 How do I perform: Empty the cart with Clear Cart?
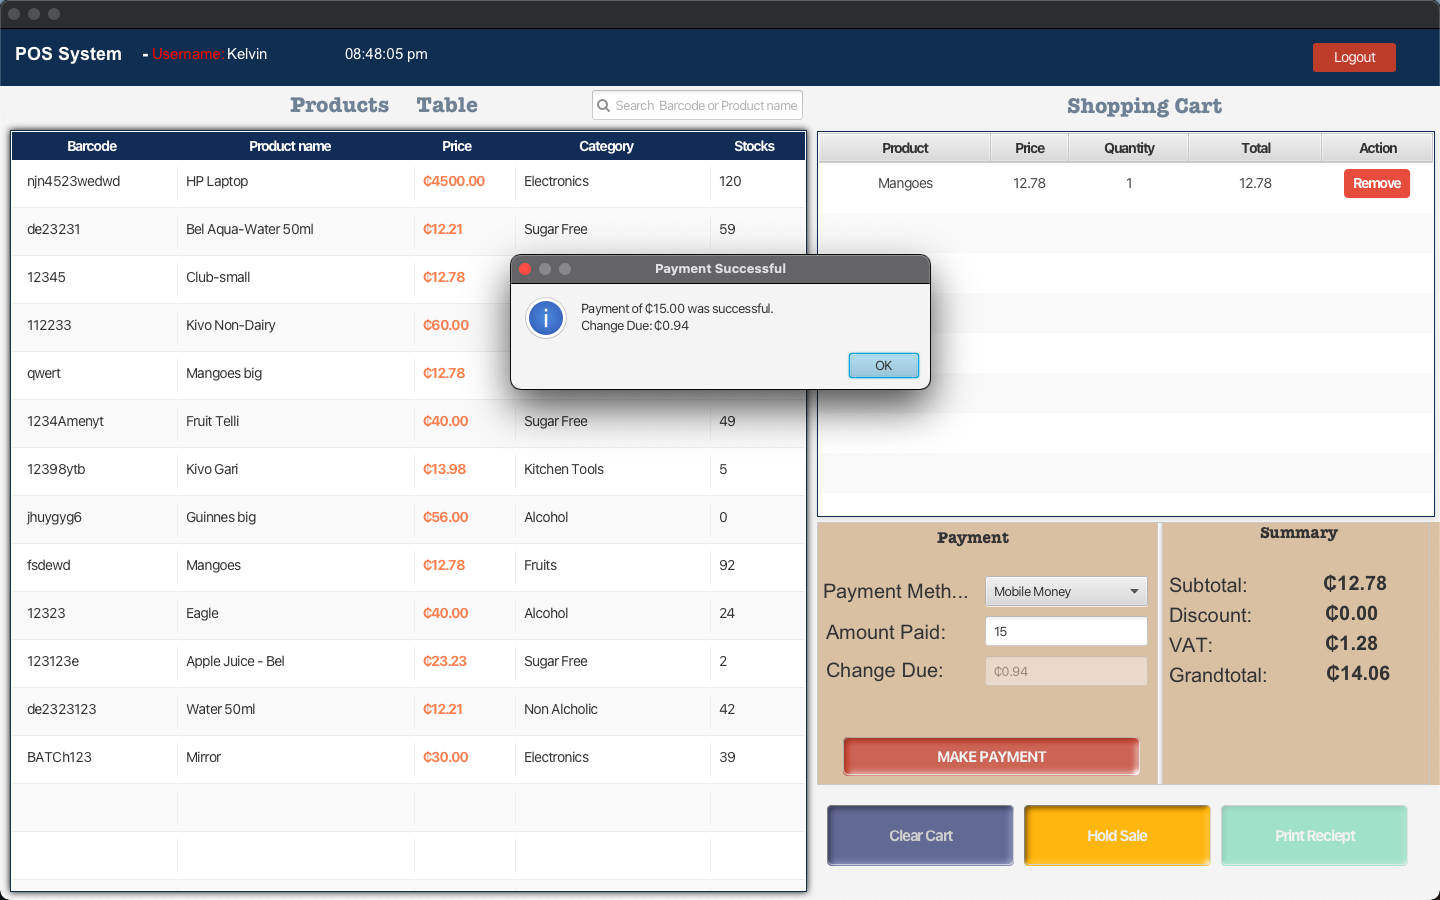920,835
